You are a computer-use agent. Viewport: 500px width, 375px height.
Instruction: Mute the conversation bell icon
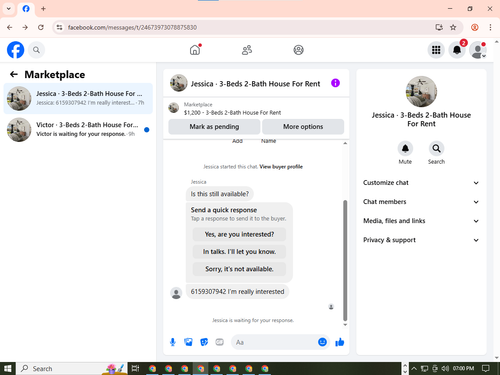(405, 148)
